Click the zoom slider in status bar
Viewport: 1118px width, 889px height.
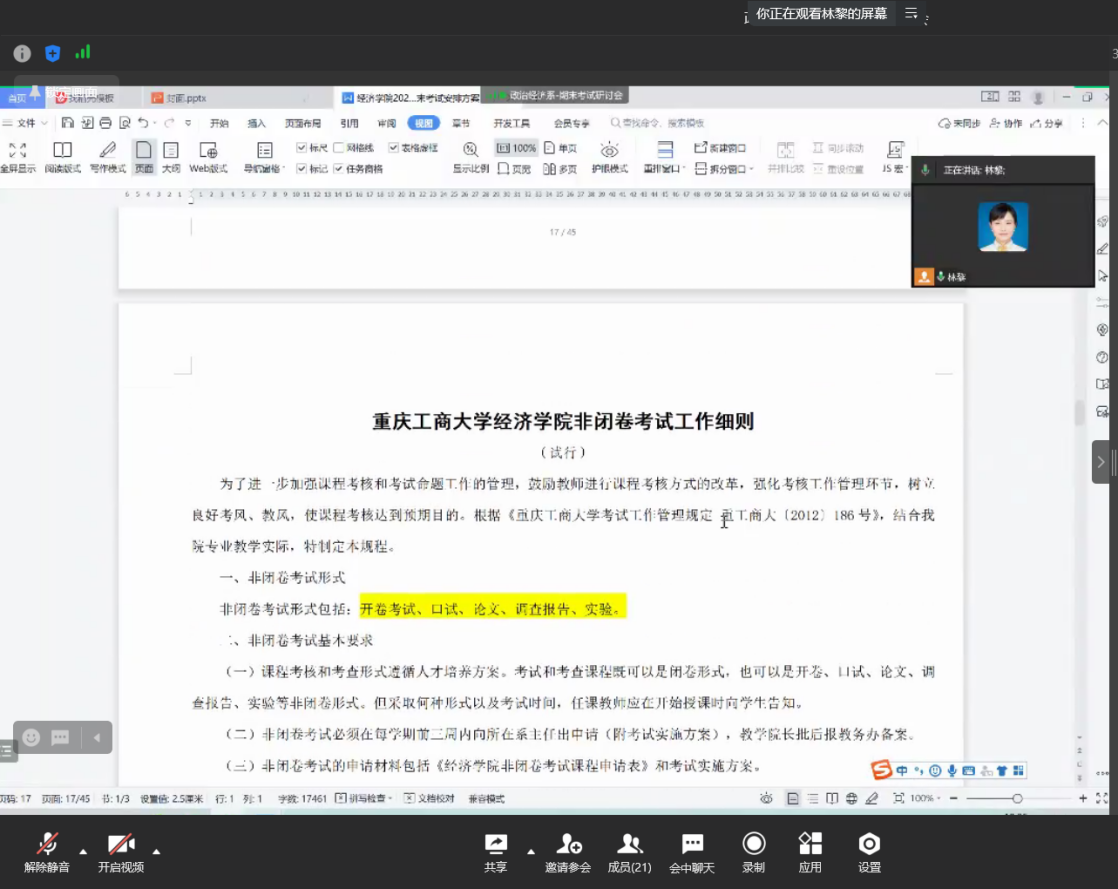point(1017,798)
